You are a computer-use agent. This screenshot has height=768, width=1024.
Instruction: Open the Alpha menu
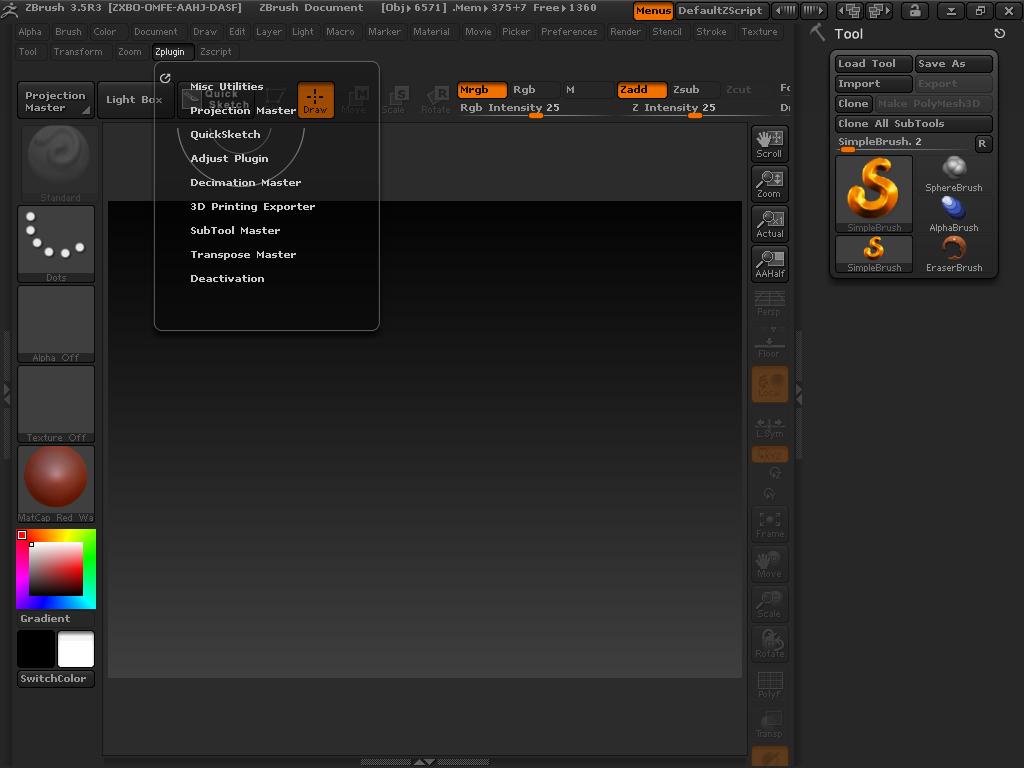coord(30,31)
